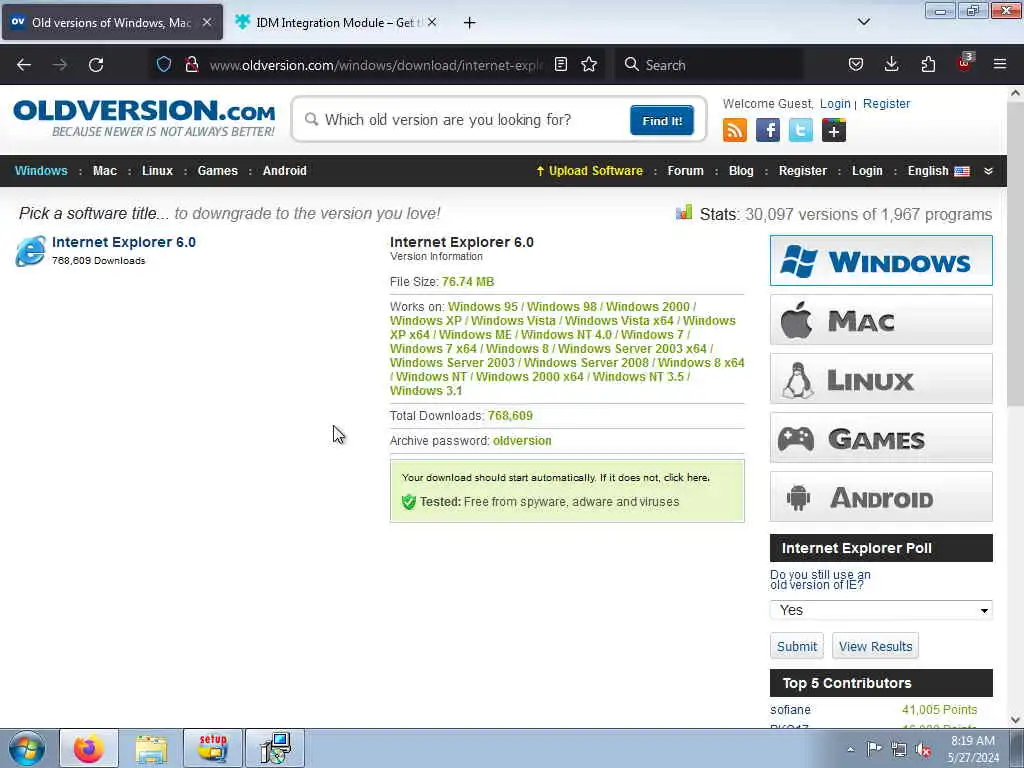This screenshot has width=1024, height=768.
Task: Open the list all tabs chevron
Action: coord(863,22)
